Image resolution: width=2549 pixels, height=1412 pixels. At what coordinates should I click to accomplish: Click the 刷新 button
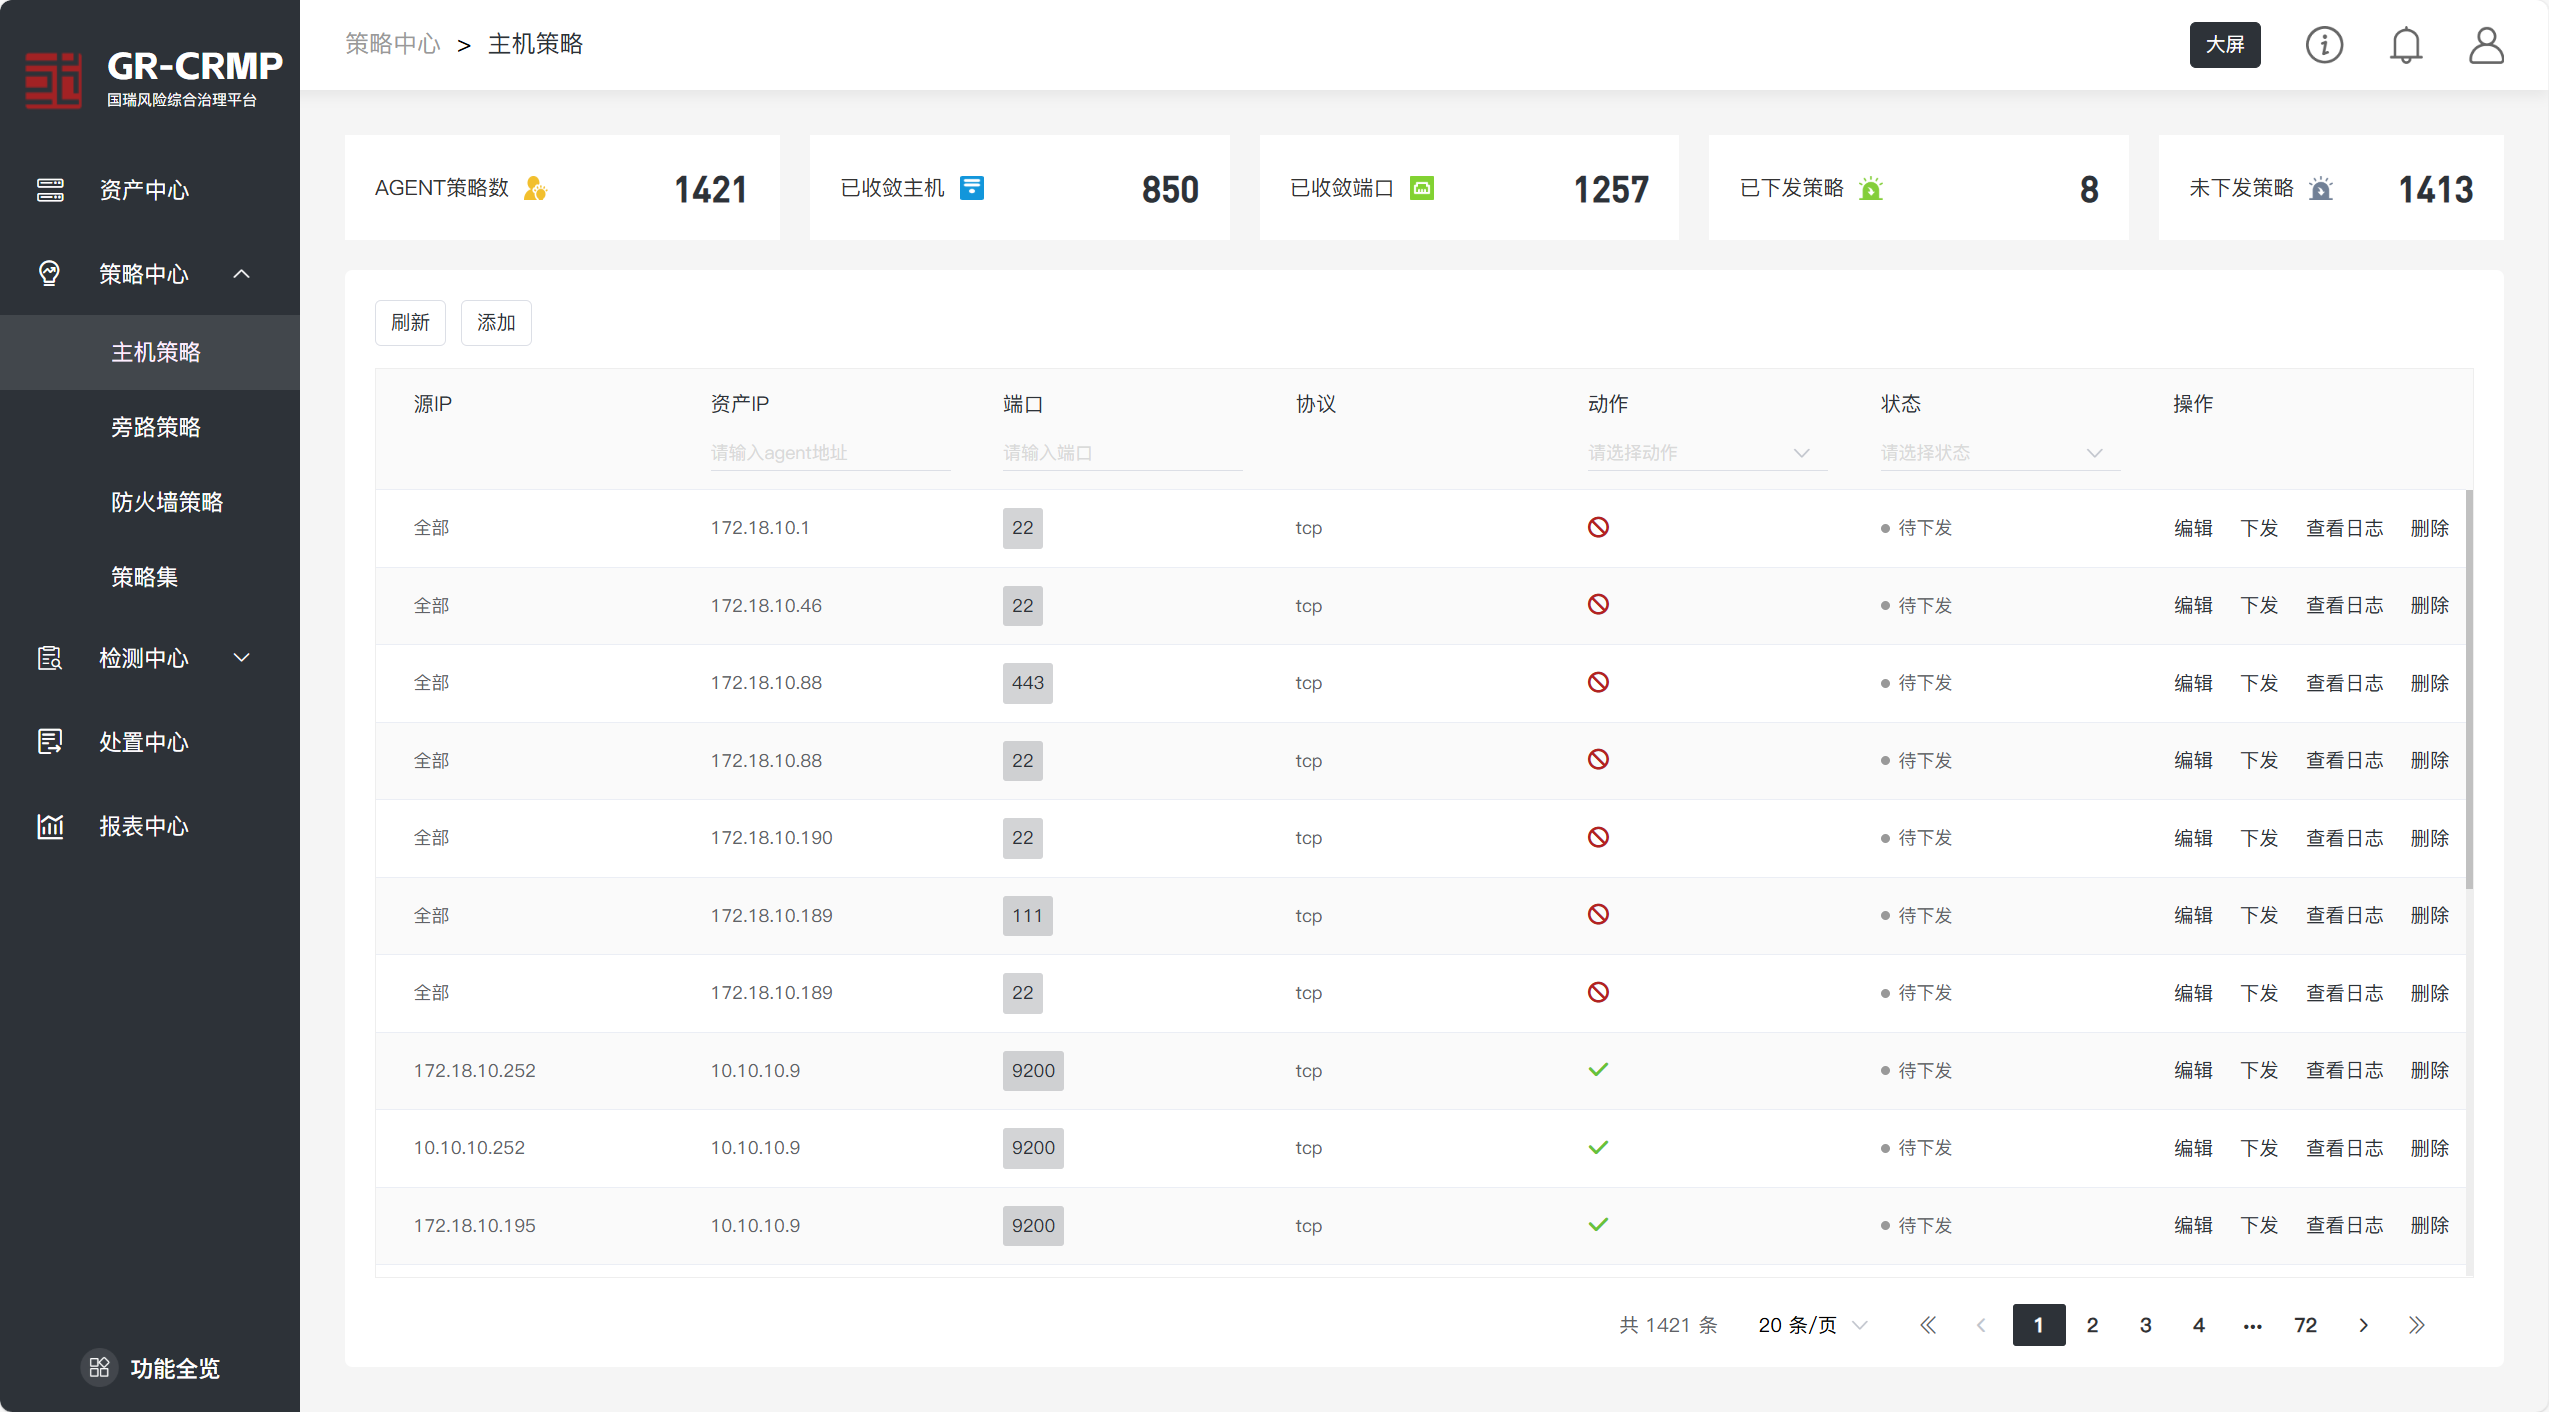[410, 323]
